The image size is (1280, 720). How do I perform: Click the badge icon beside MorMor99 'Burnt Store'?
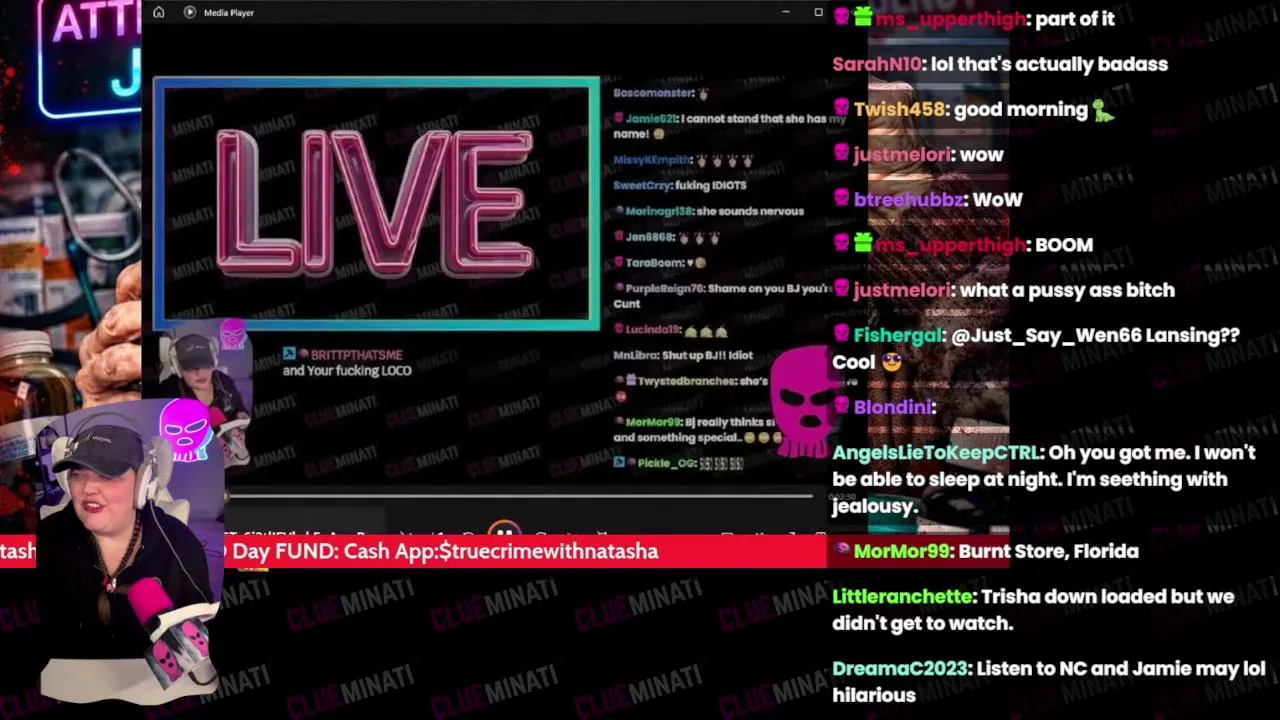841,550
